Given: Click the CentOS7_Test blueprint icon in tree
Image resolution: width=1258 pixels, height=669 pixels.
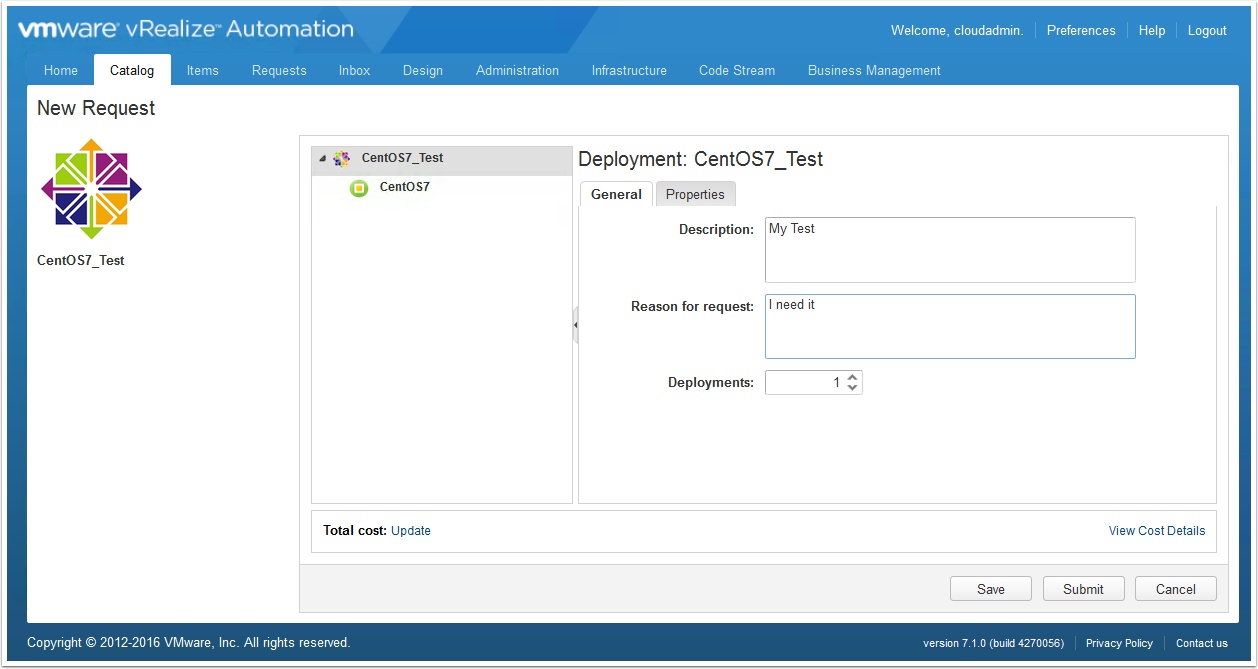Looking at the screenshot, I should (342, 158).
